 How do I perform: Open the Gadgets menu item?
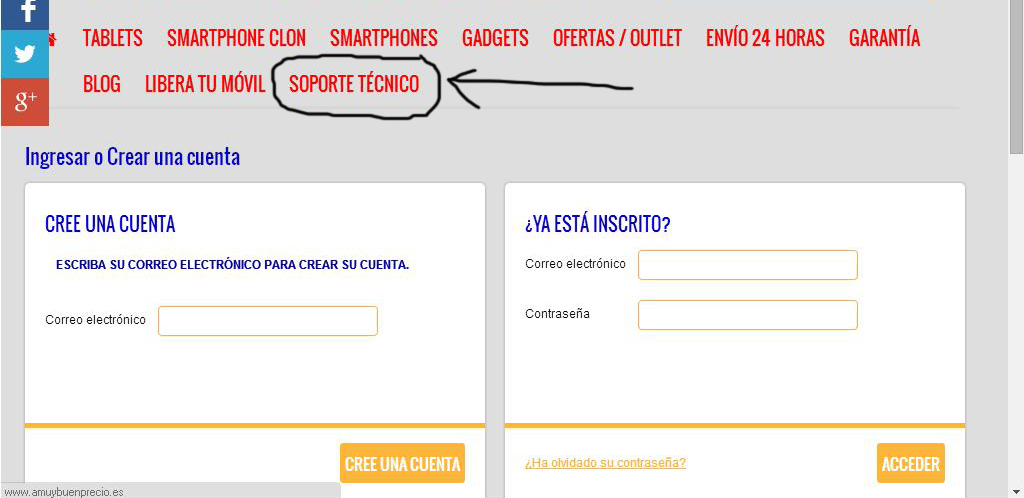coord(495,38)
